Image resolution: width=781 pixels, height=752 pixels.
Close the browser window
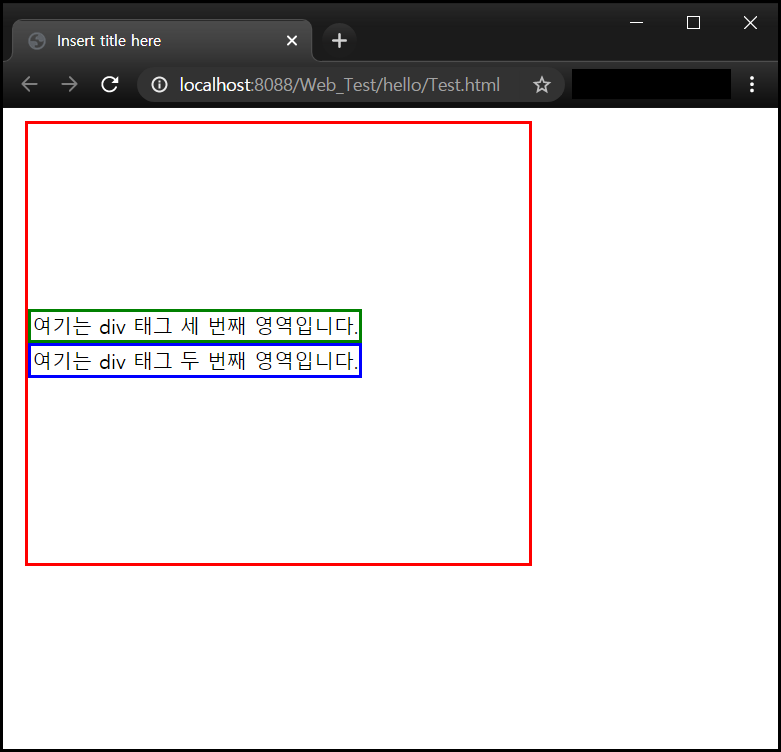coord(750,23)
